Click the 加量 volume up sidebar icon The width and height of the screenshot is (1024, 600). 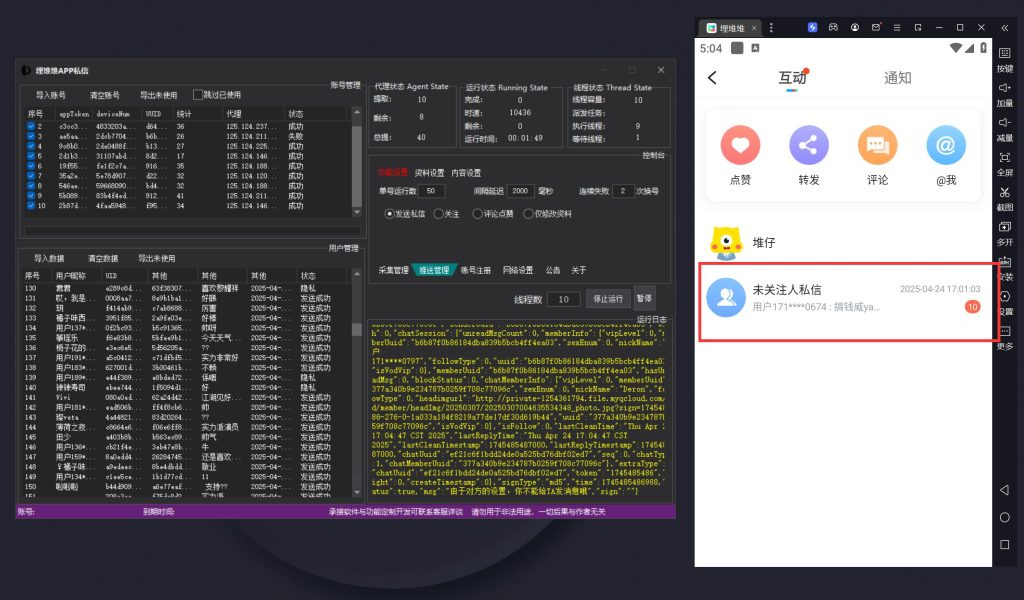click(1004, 88)
